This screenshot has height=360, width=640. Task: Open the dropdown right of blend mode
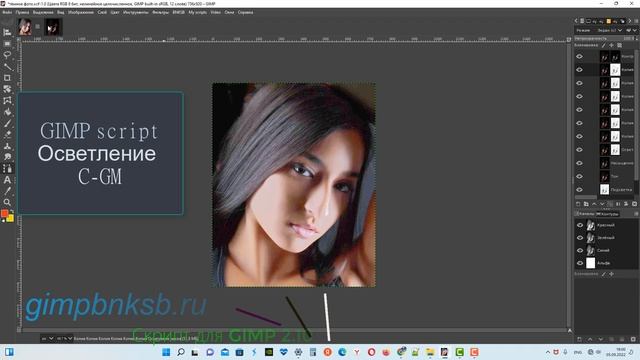tap(631, 30)
